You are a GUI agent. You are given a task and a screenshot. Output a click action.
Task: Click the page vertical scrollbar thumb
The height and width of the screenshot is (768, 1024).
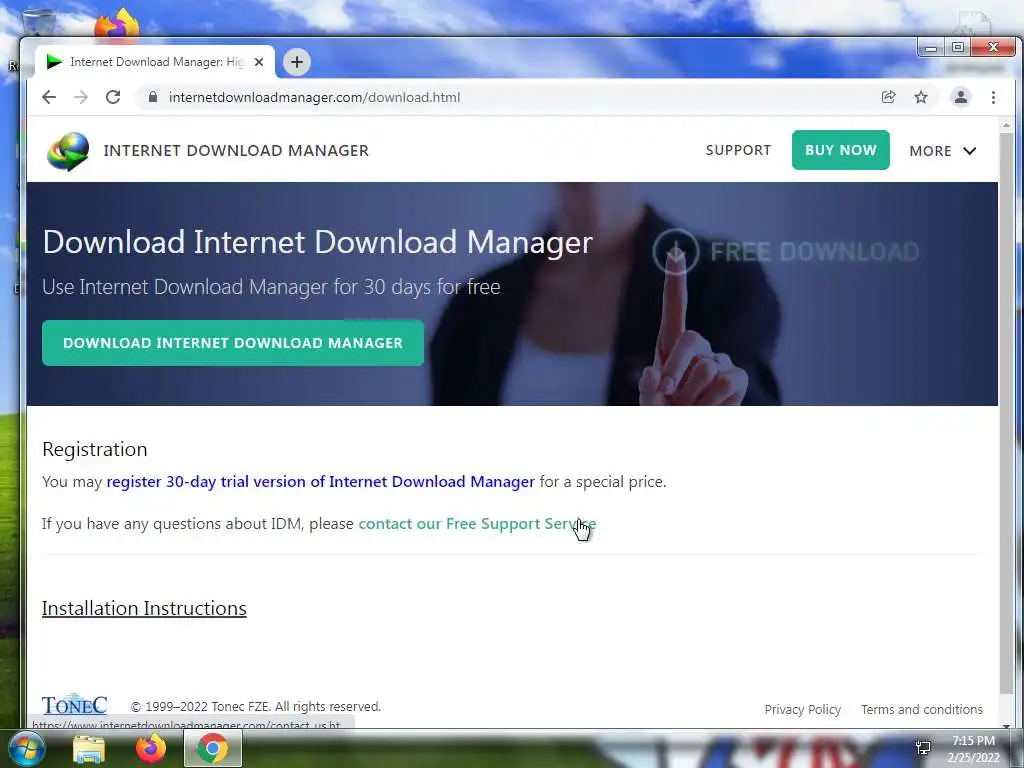click(1006, 415)
